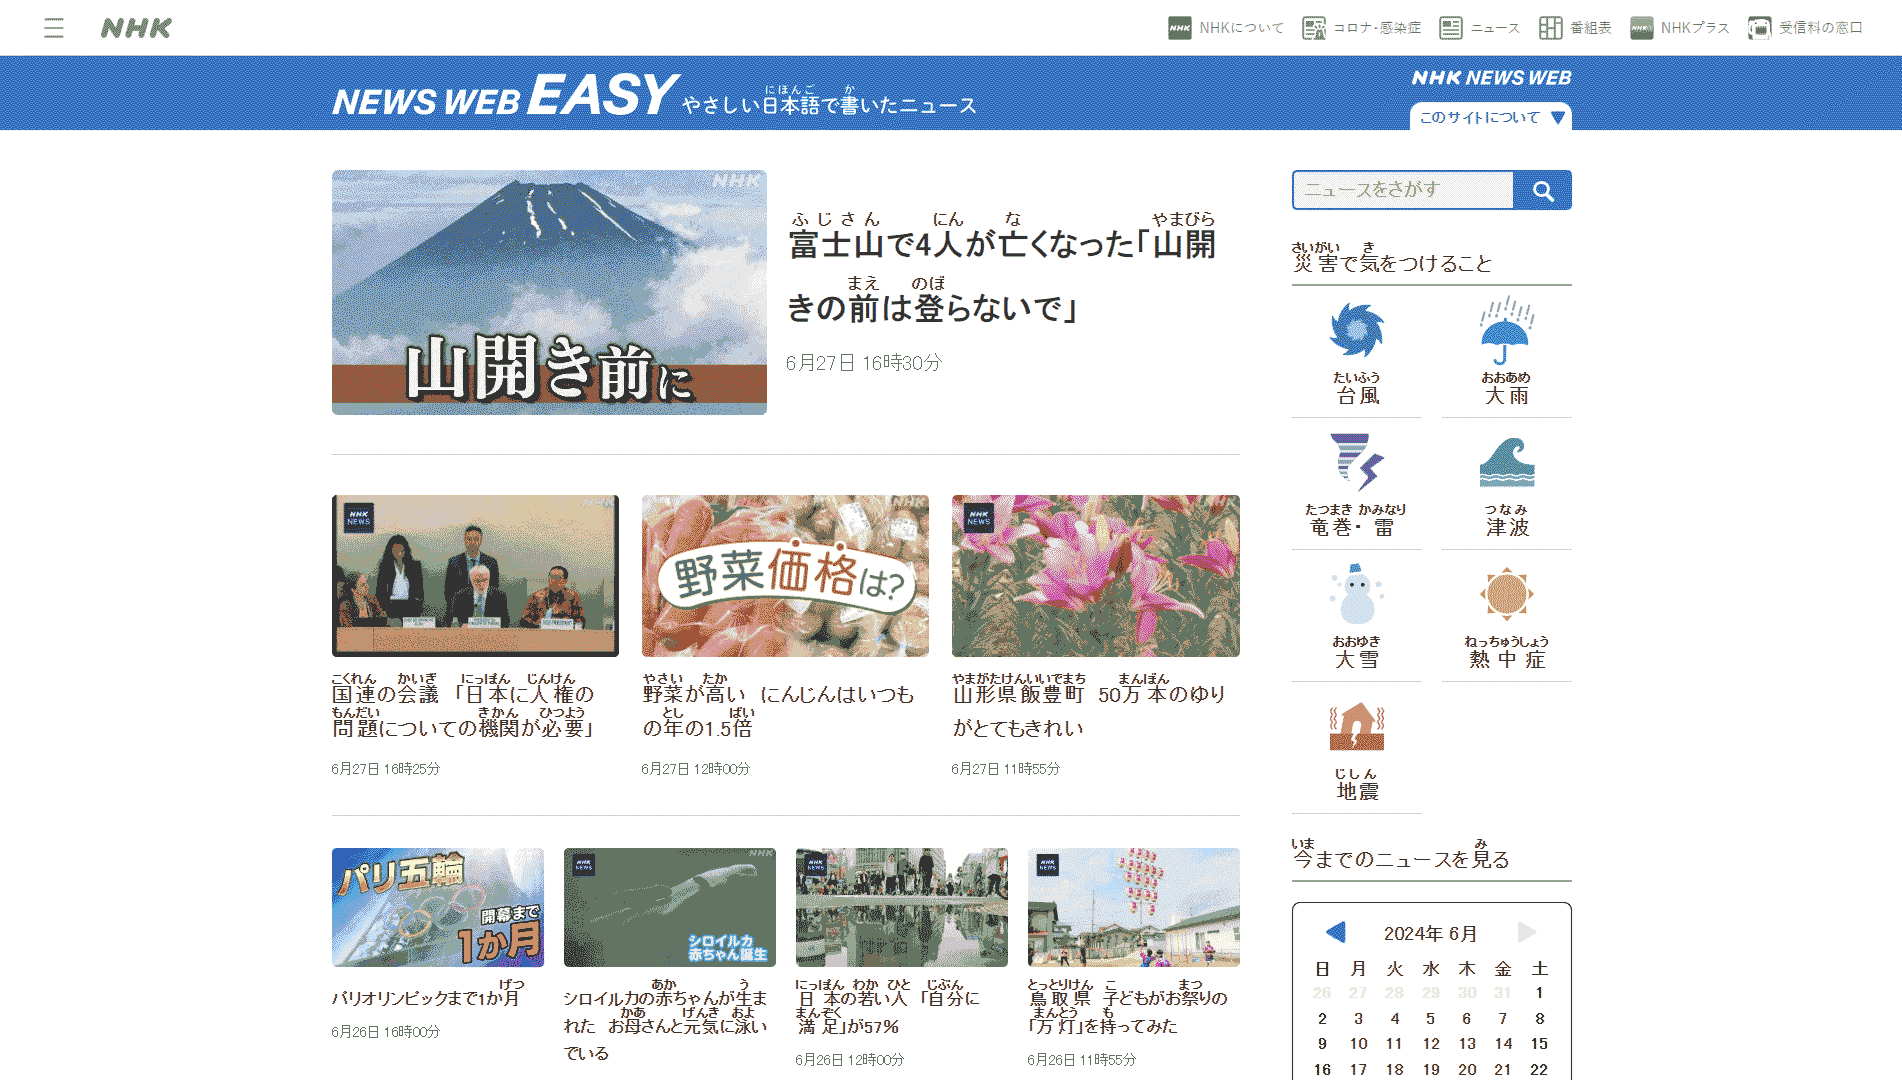The width and height of the screenshot is (1902, 1080).
Task: Expand the このサイトについて dropdown
Action: tap(1491, 117)
